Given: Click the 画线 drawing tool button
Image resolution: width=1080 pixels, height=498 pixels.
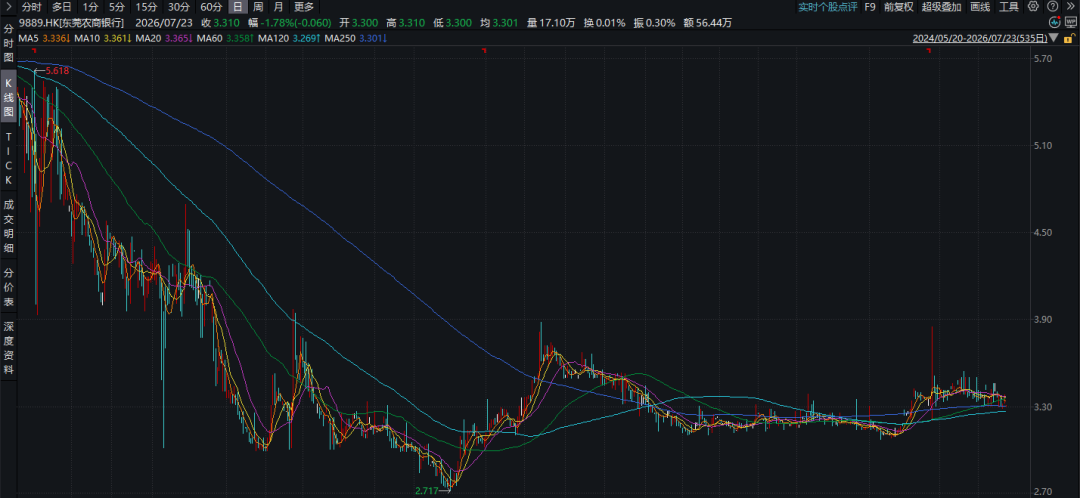Looking at the screenshot, I should (x=980, y=7).
